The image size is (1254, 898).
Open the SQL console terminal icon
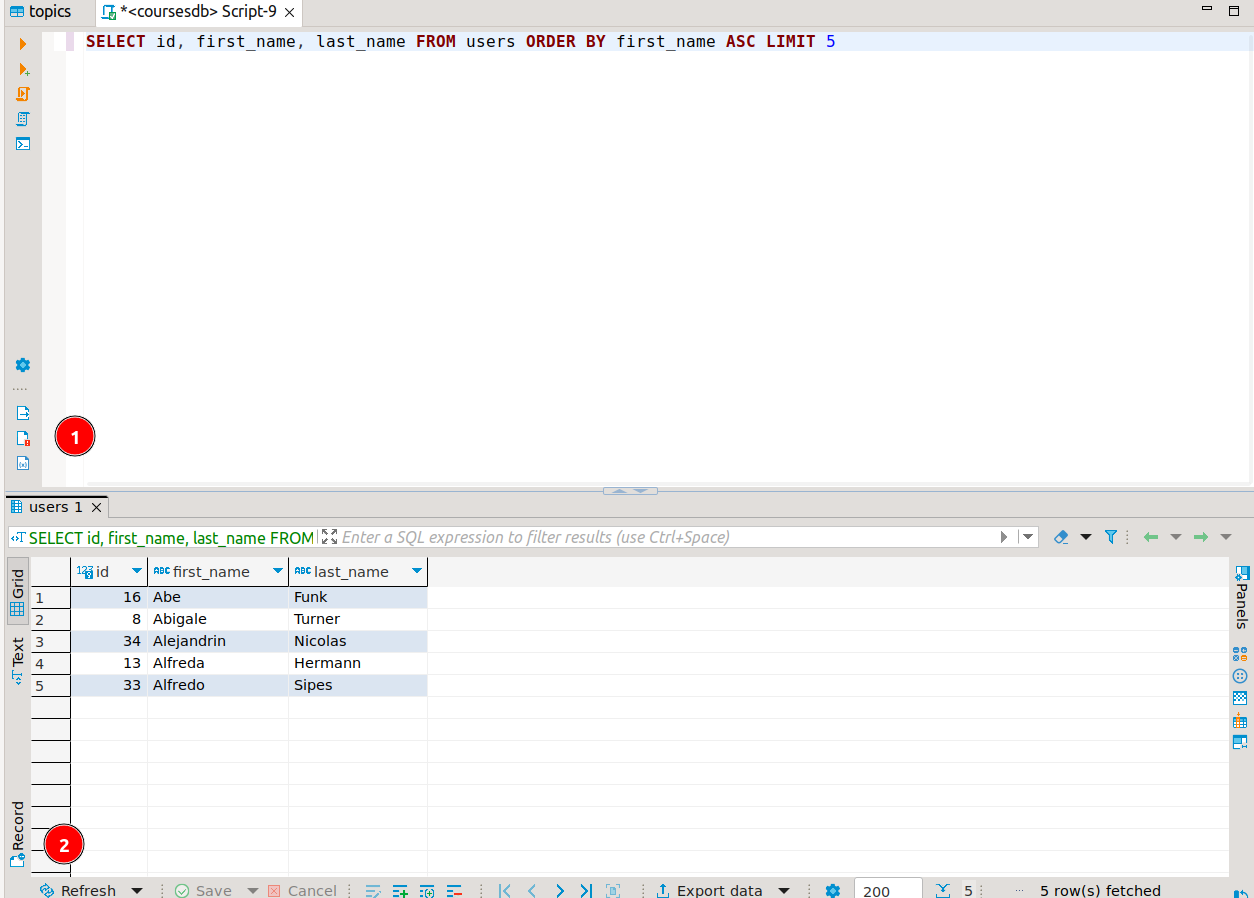click(22, 144)
